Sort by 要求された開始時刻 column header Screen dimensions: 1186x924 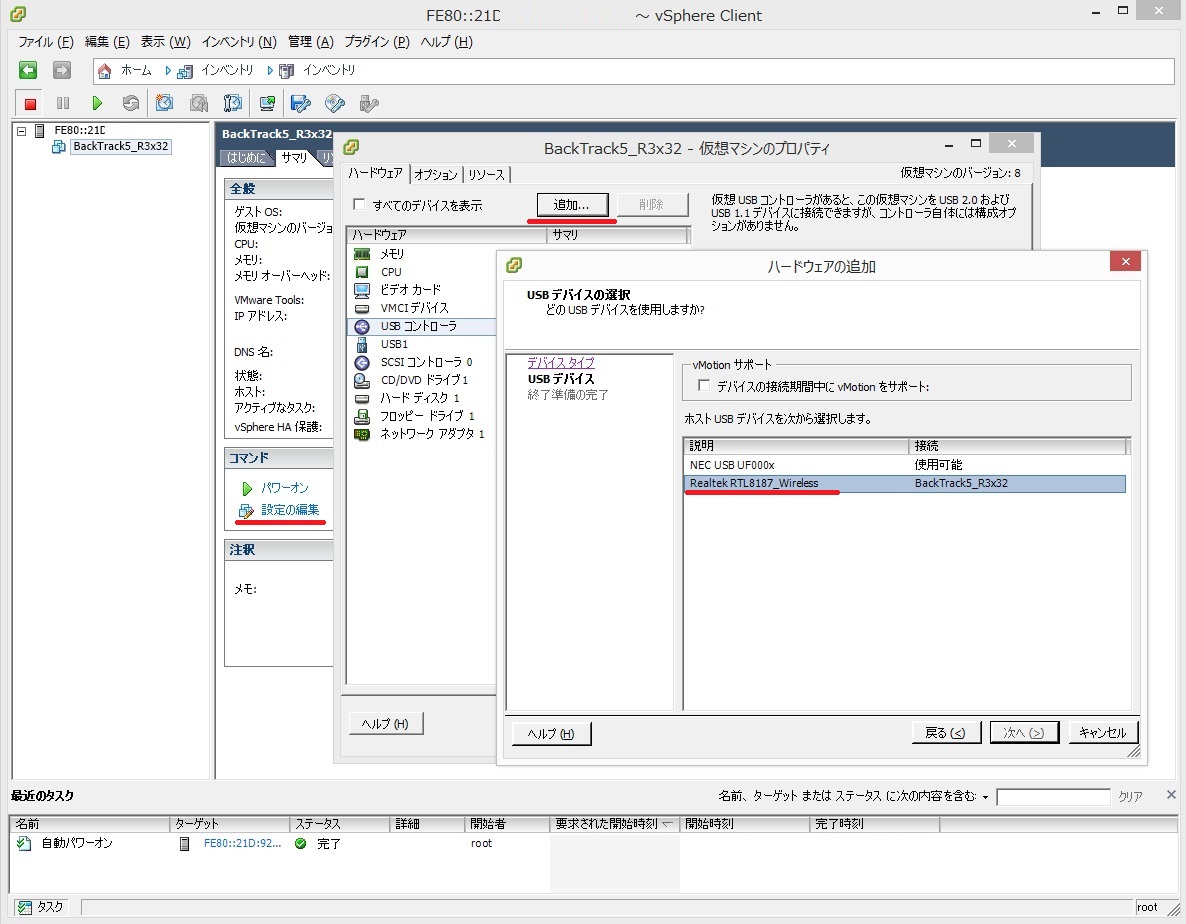pos(613,823)
